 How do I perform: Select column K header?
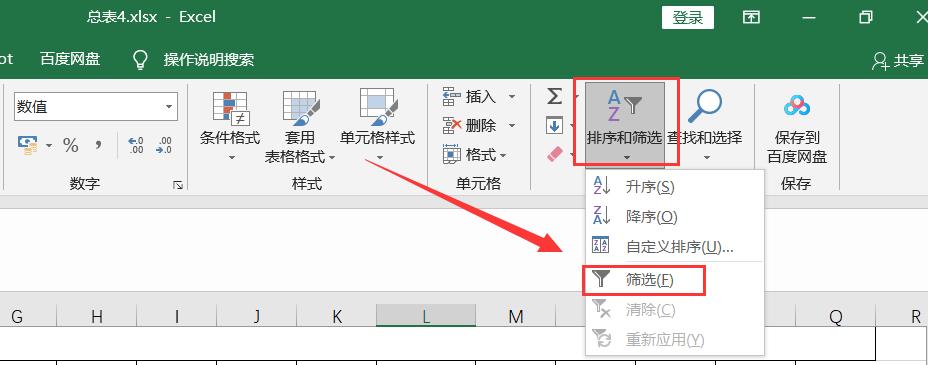[336, 317]
